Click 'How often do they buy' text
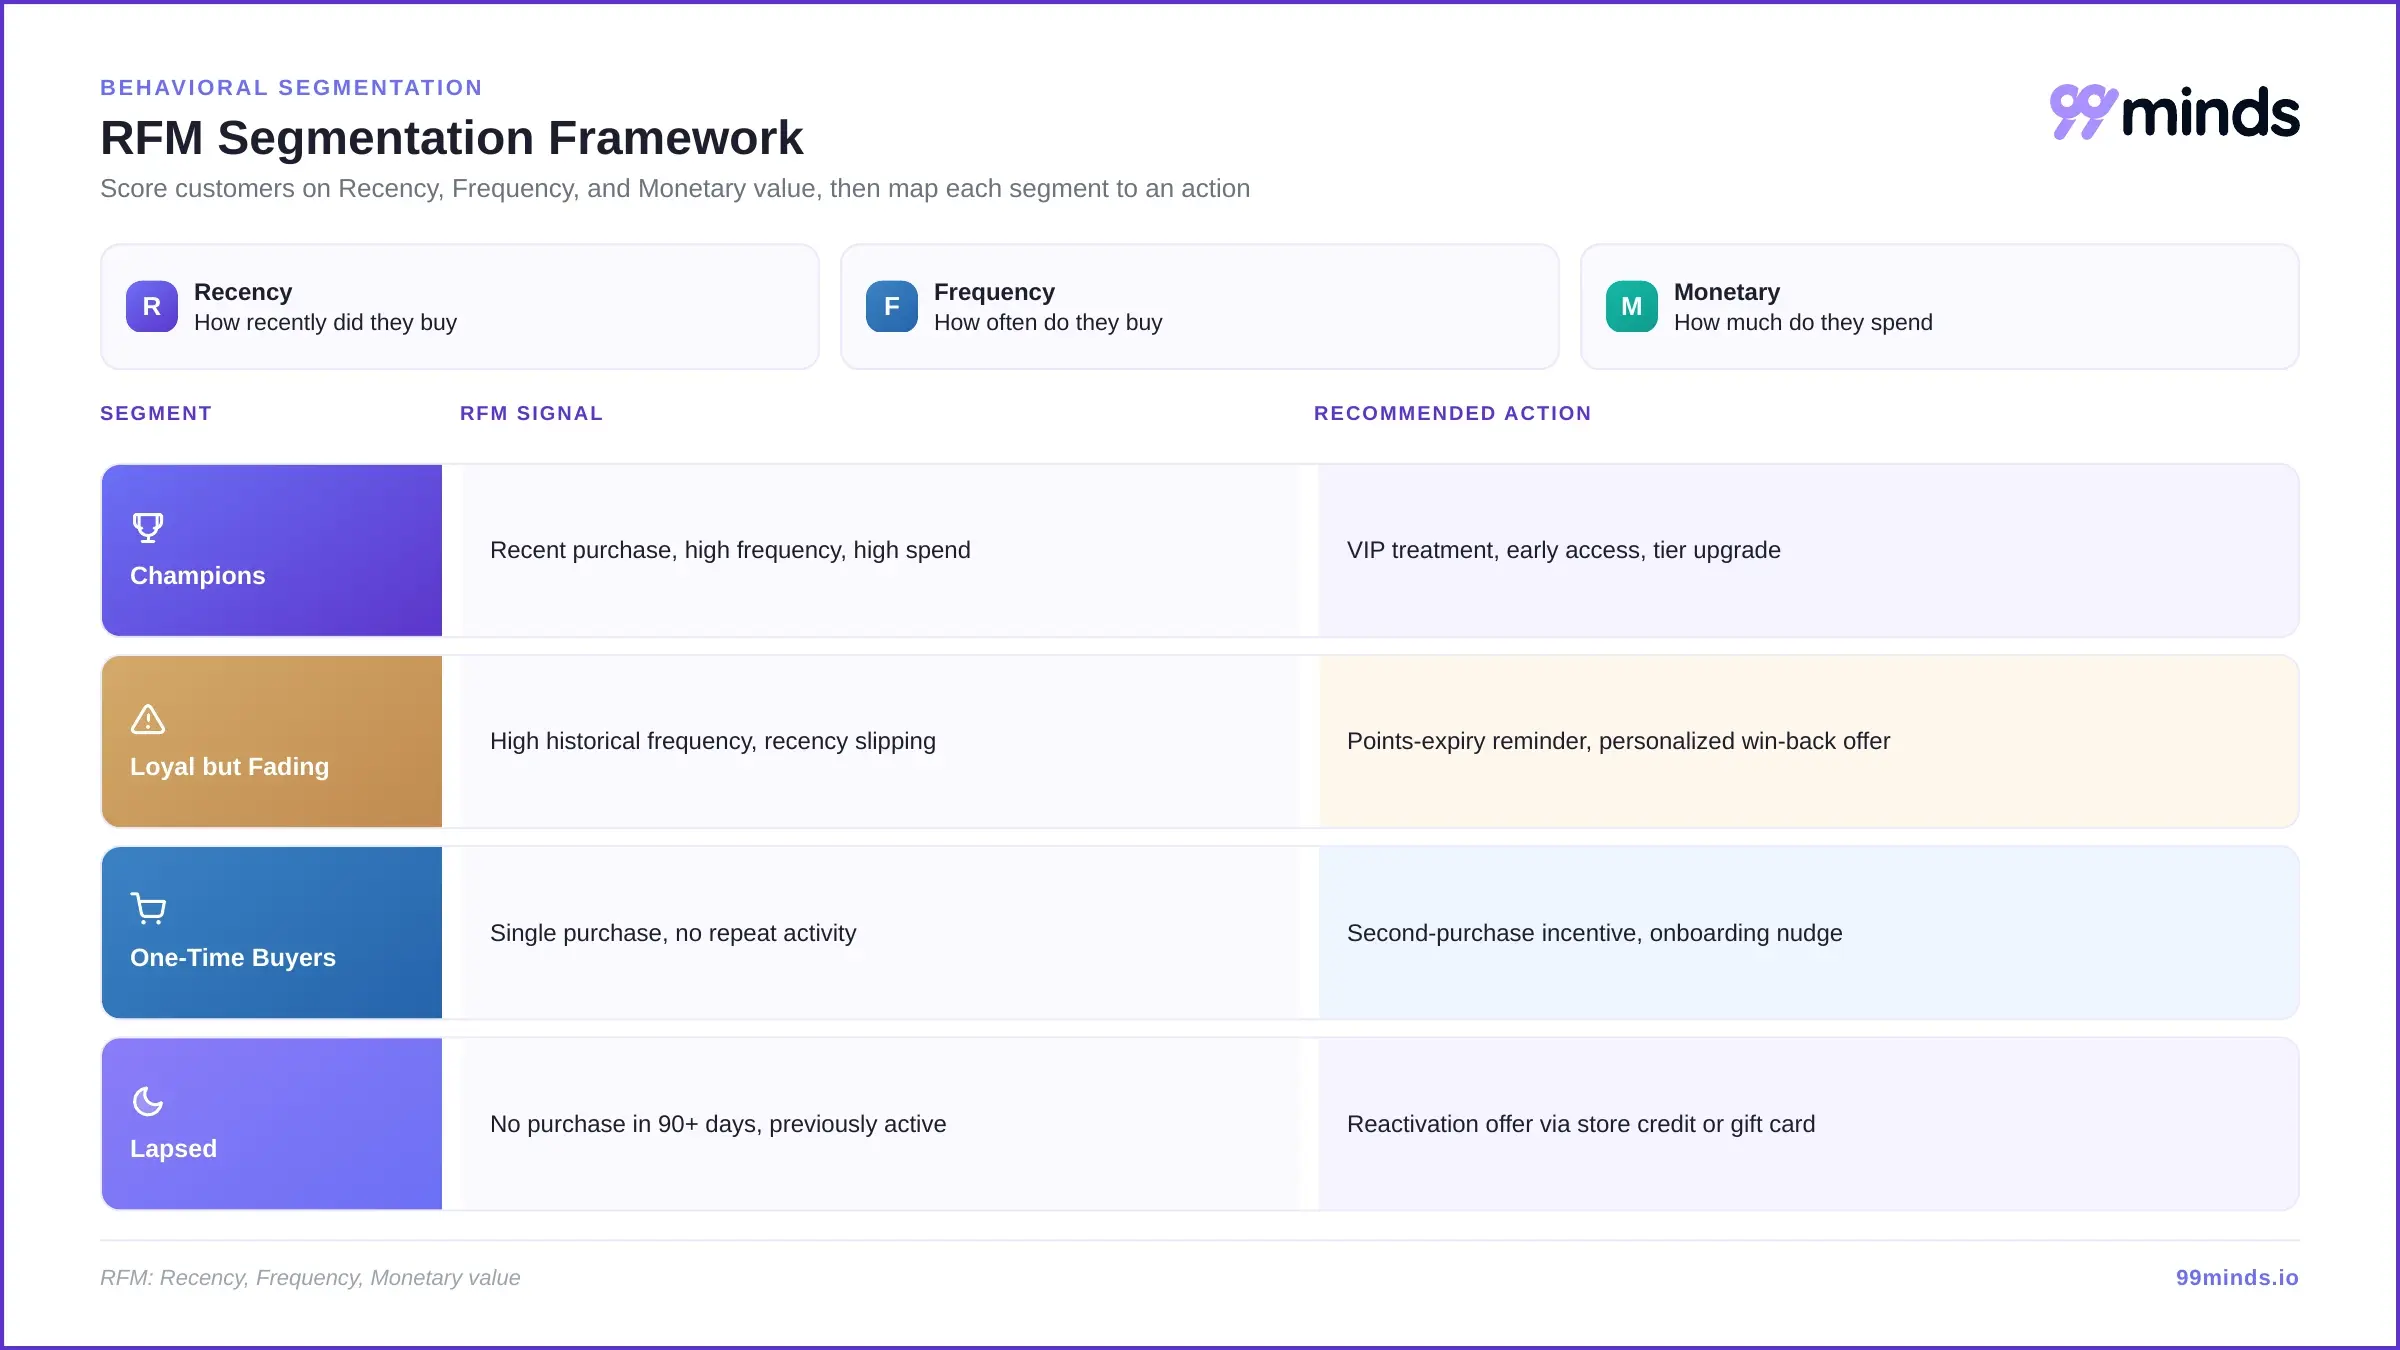Screen dimensions: 2400x1350 coord(1048,322)
